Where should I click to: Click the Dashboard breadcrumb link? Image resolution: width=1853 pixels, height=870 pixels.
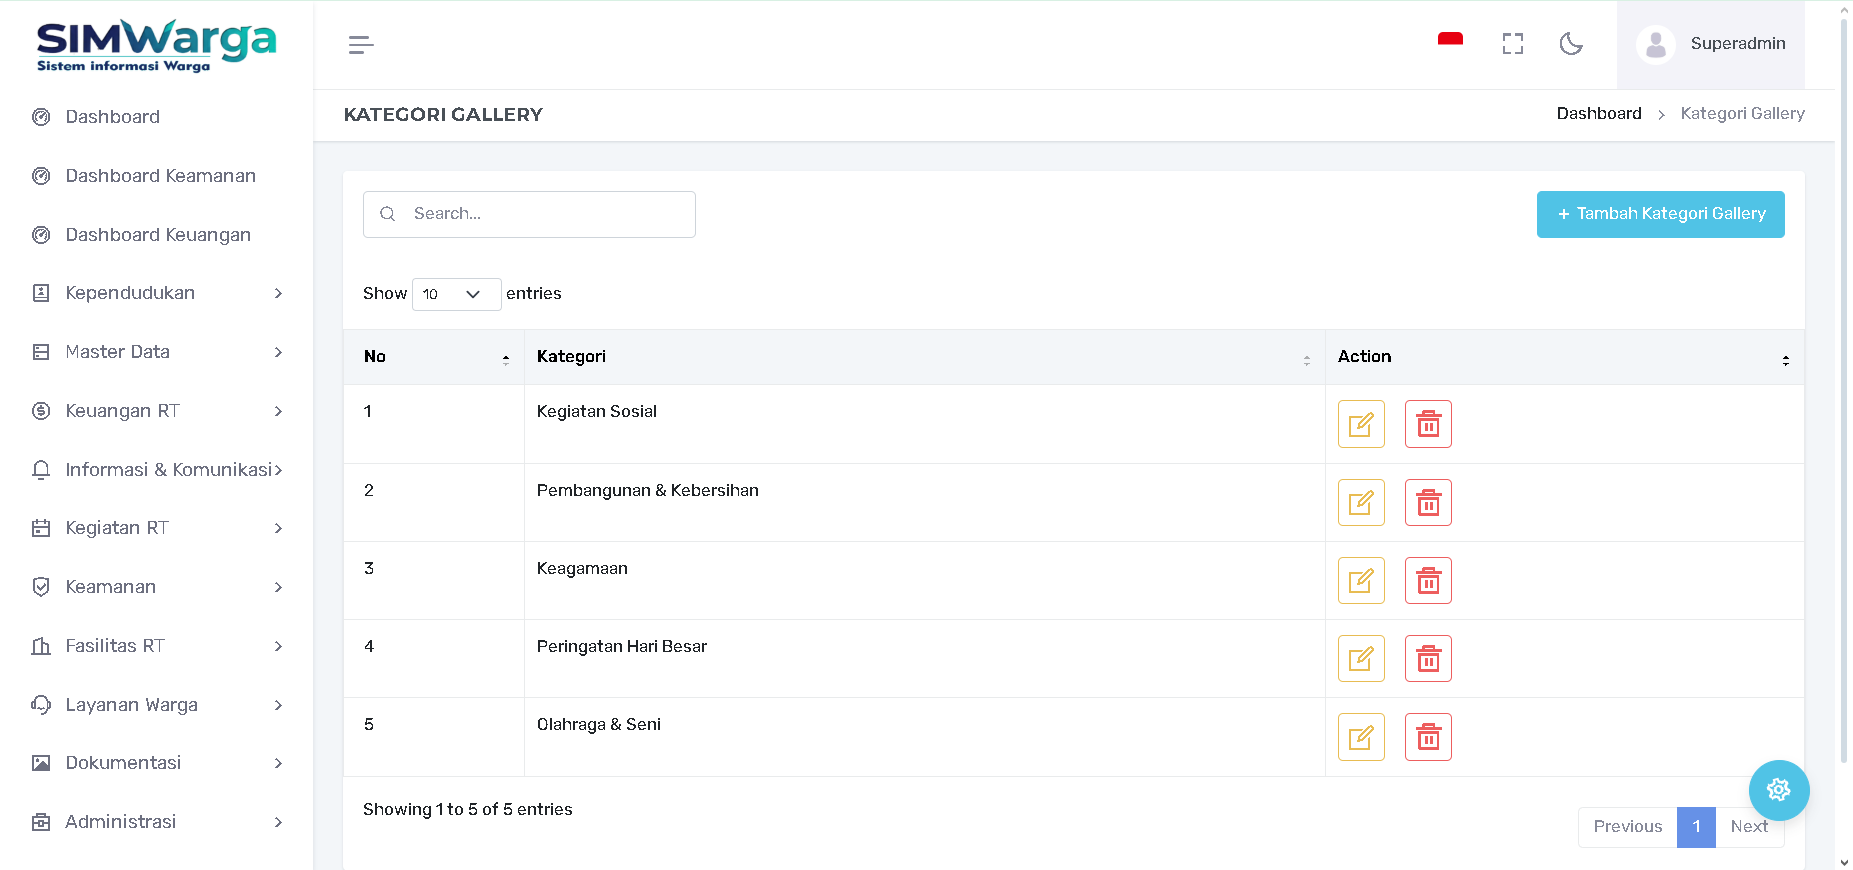[1598, 114]
